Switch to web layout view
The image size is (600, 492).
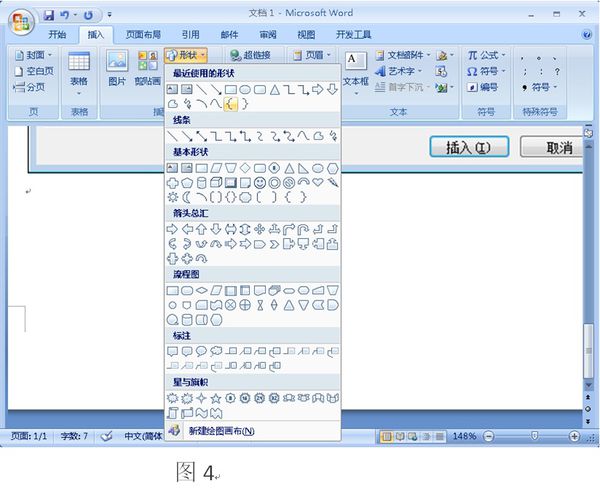pos(412,437)
